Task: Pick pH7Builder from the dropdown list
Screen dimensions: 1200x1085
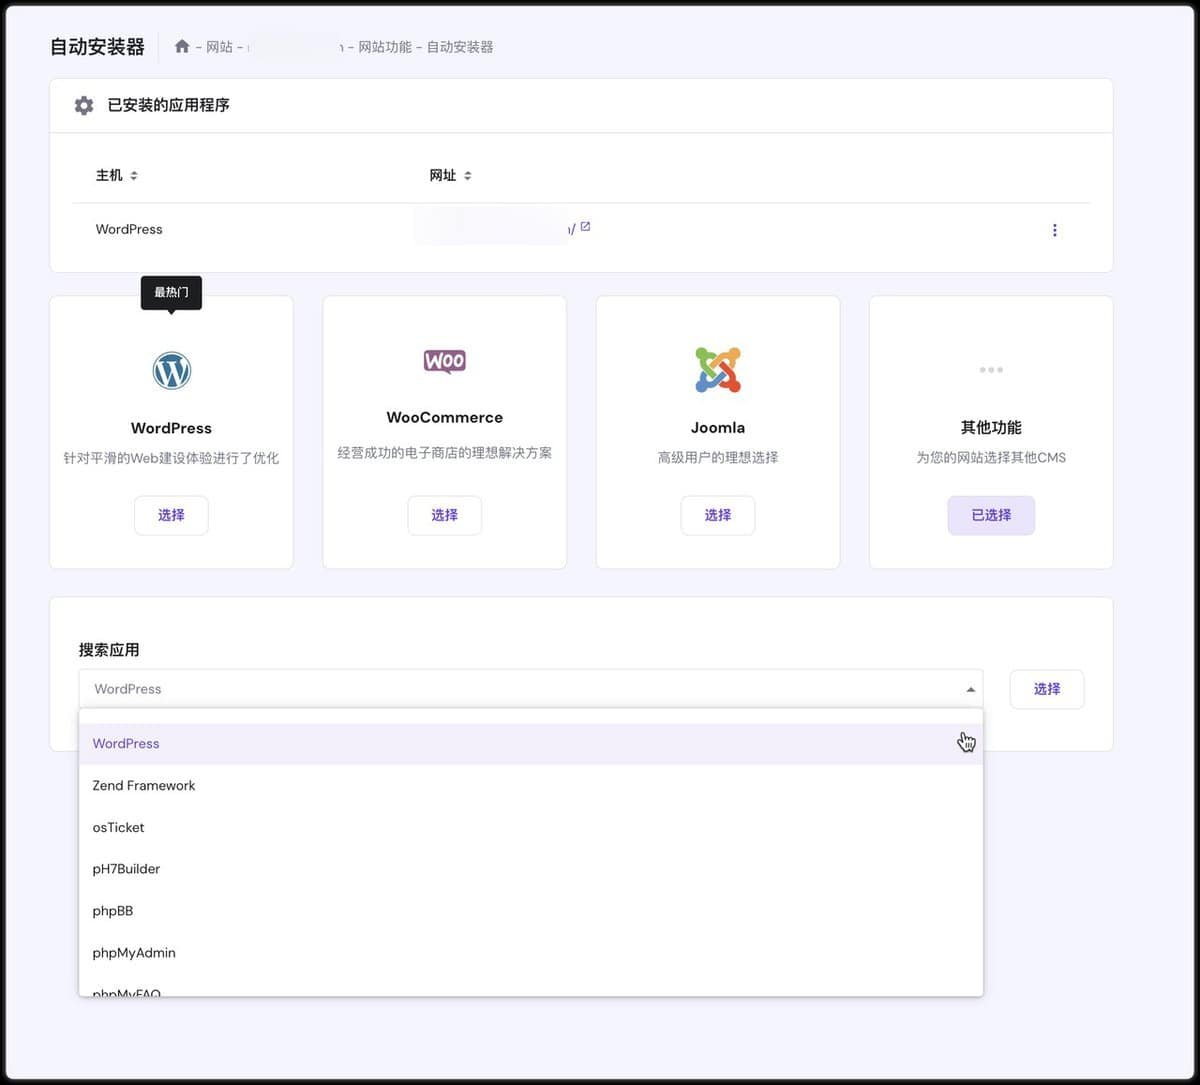Action: tap(531, 869)
